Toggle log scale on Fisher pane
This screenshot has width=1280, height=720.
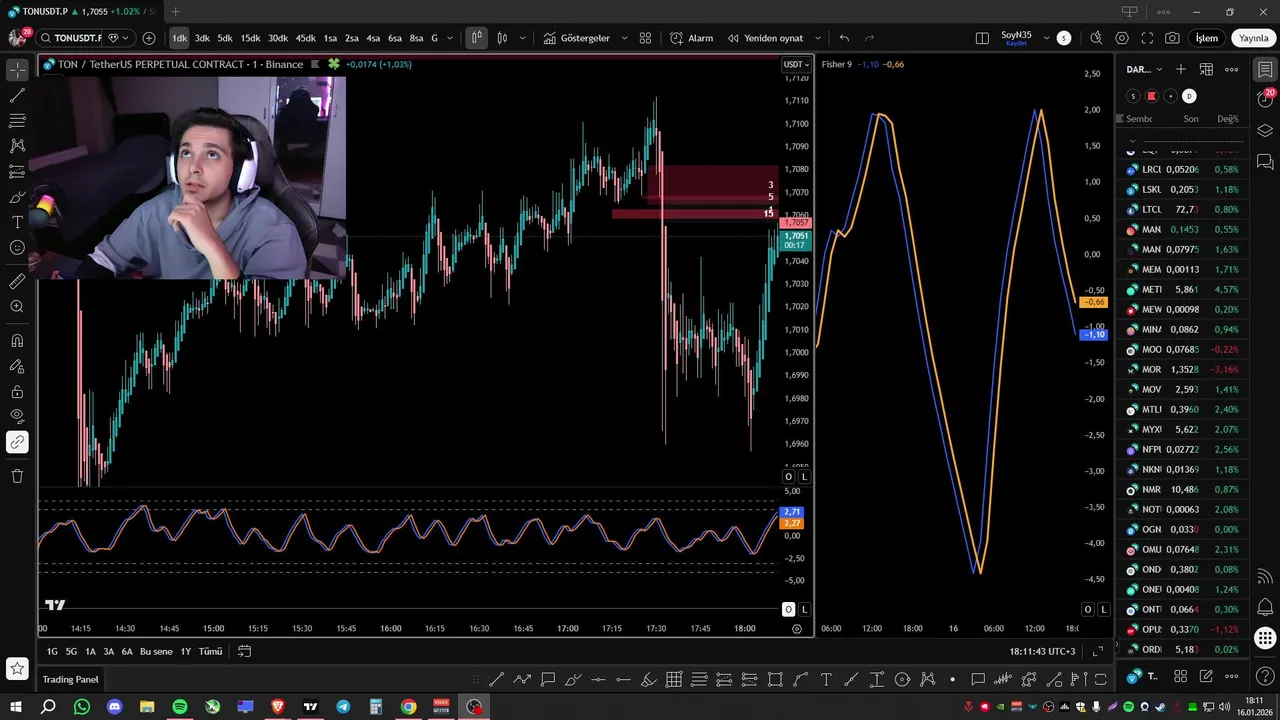[1104, 609]
